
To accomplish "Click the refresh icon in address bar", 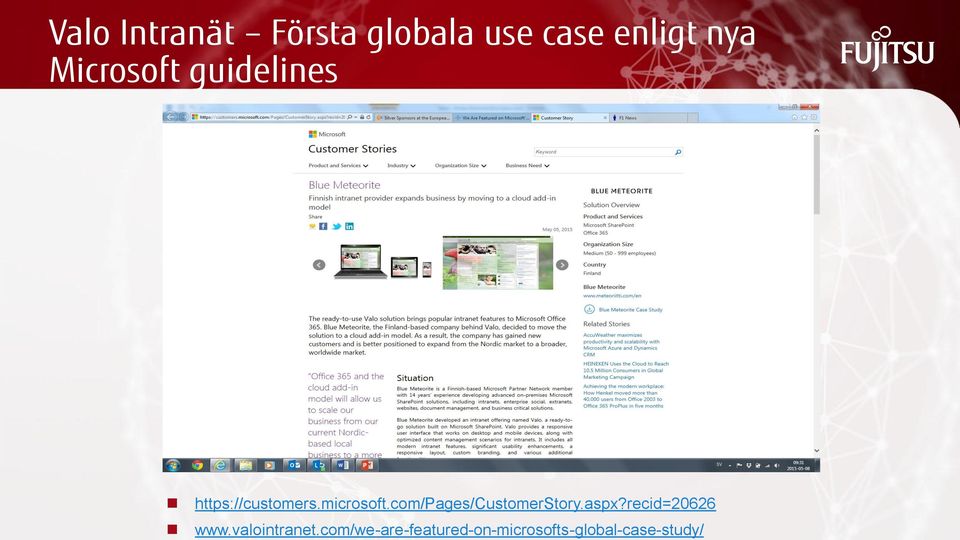I will pos(369,117).
